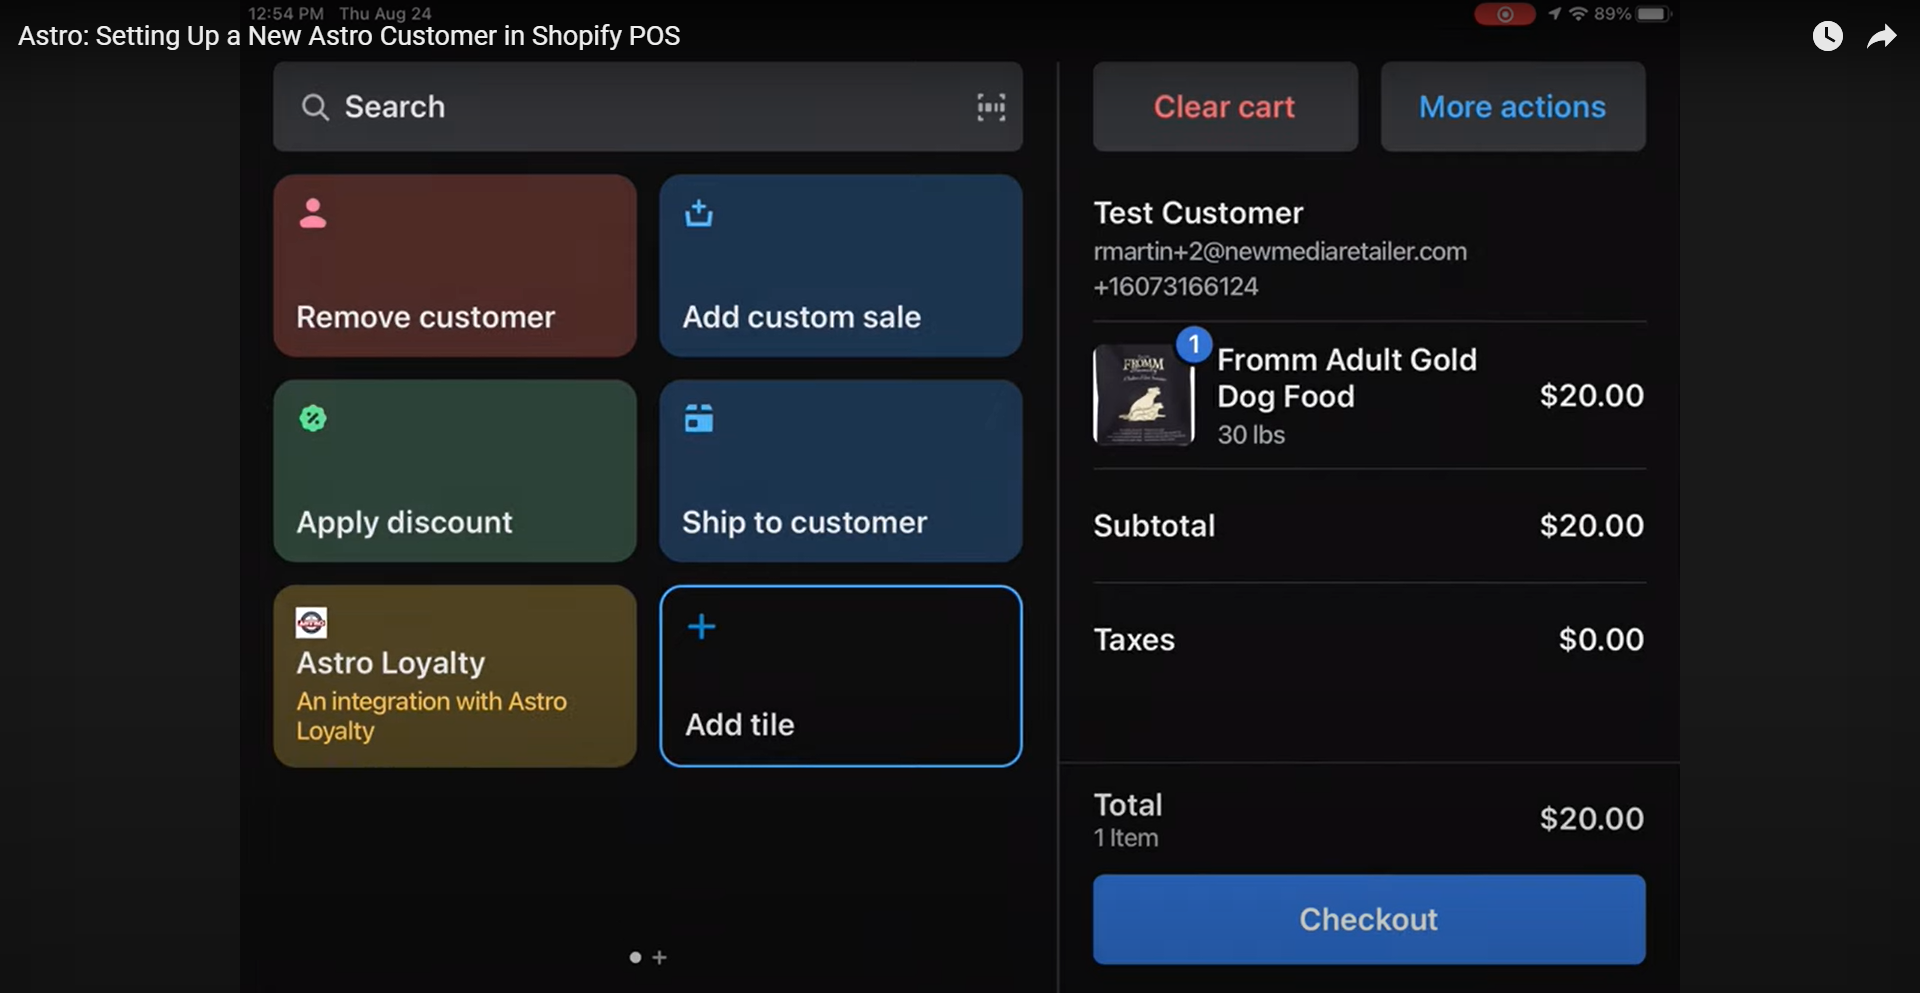The width and height of the screenshot is (1920, 993).
Task: Add a new page with plus indicator
Action: (x=659, y=957)
